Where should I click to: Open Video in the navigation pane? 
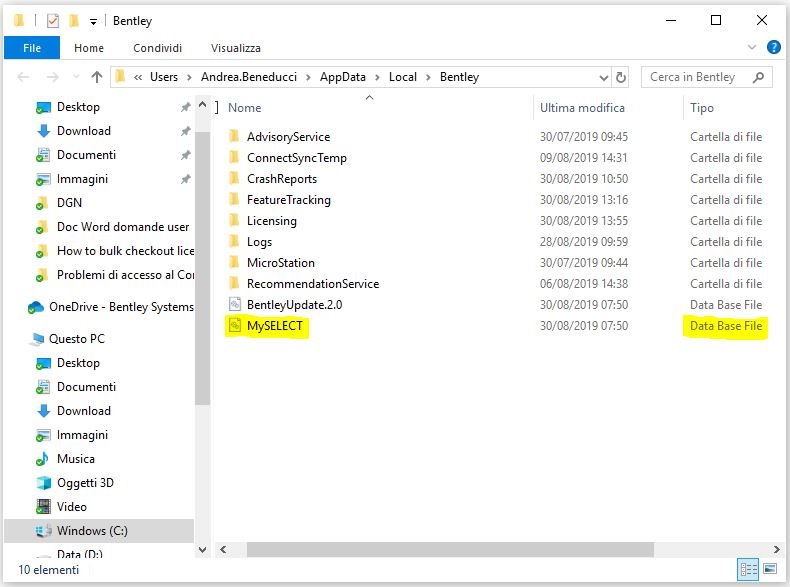click(x=72, y=507)
